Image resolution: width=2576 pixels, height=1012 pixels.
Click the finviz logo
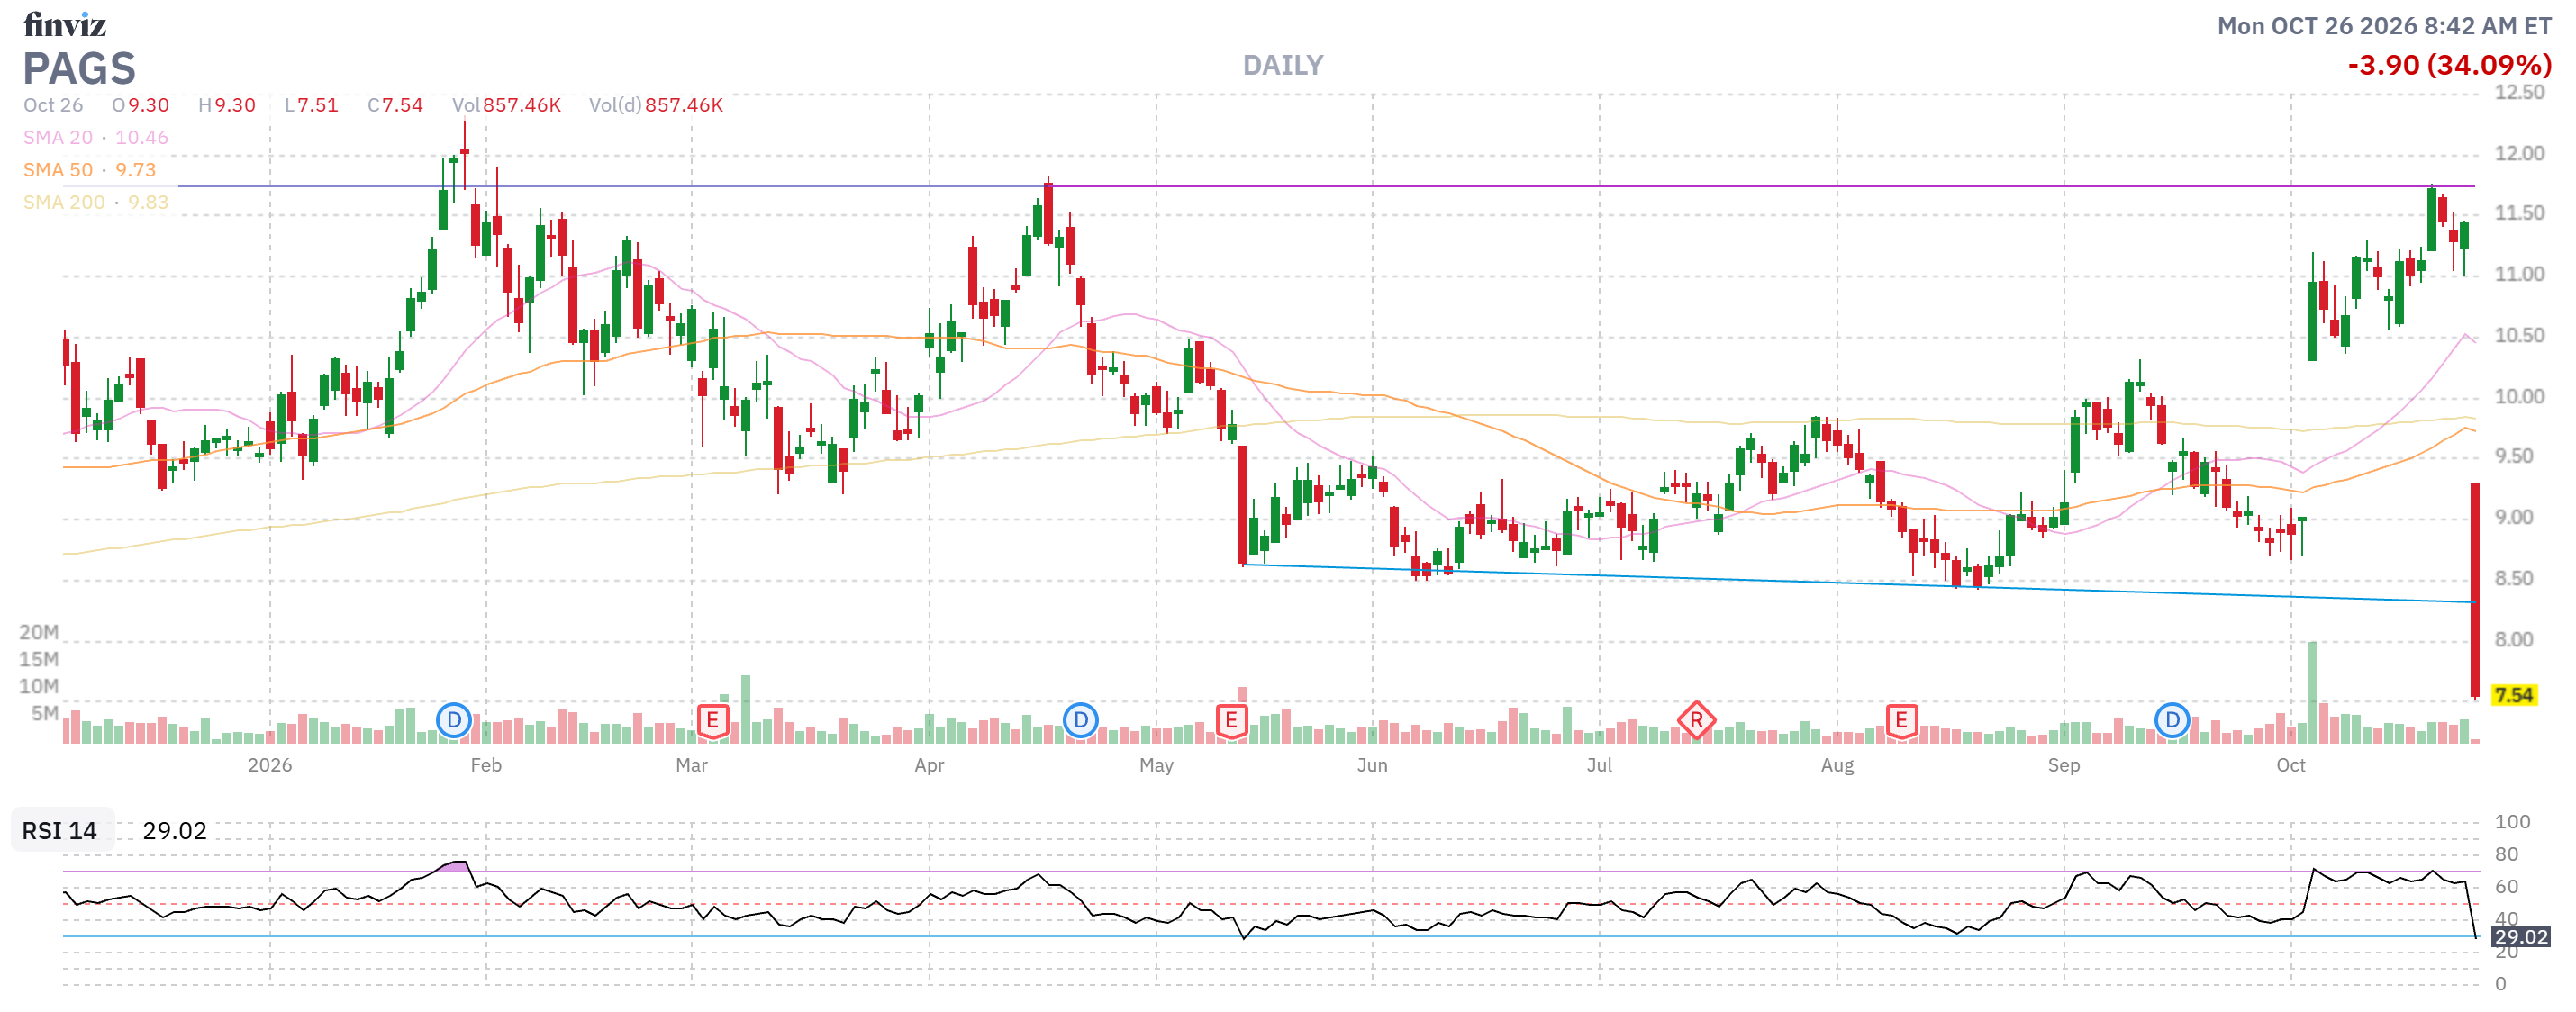pos(65,24)
